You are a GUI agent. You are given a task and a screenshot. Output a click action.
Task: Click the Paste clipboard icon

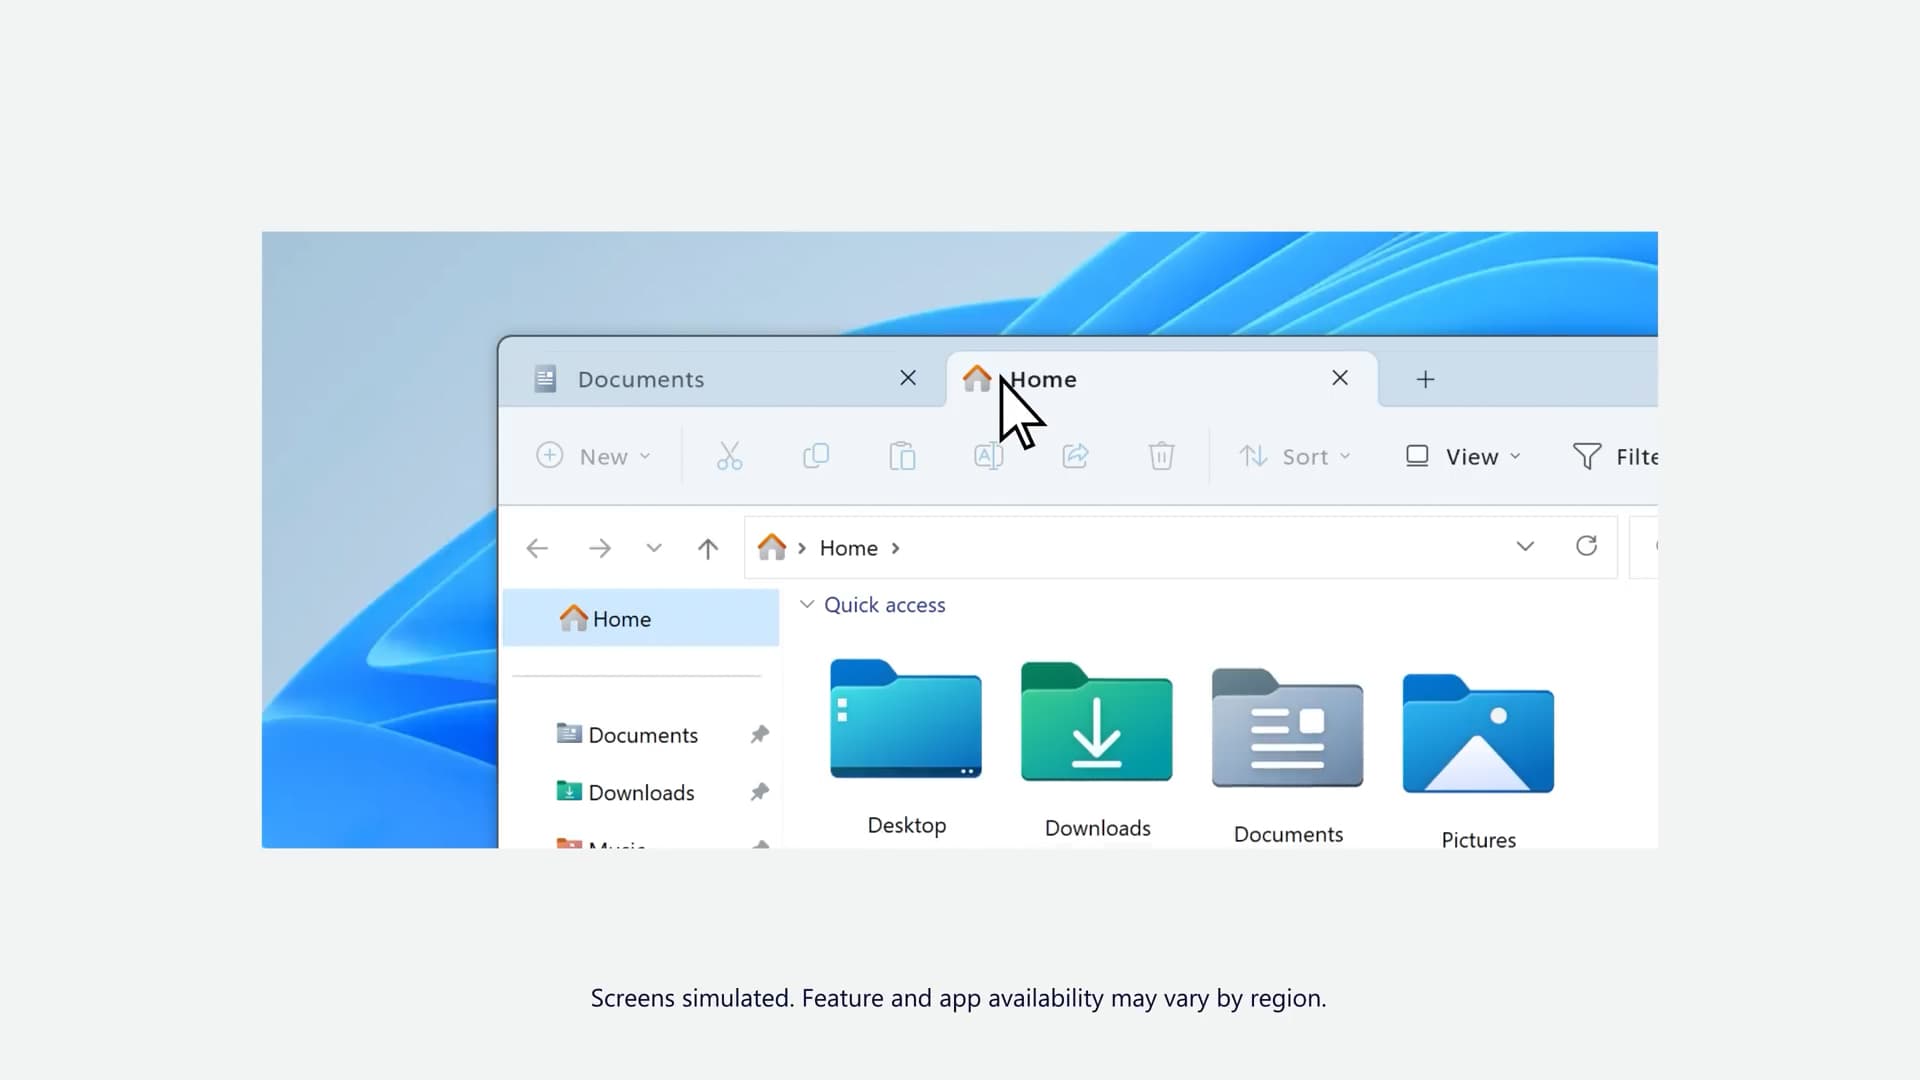902,456
